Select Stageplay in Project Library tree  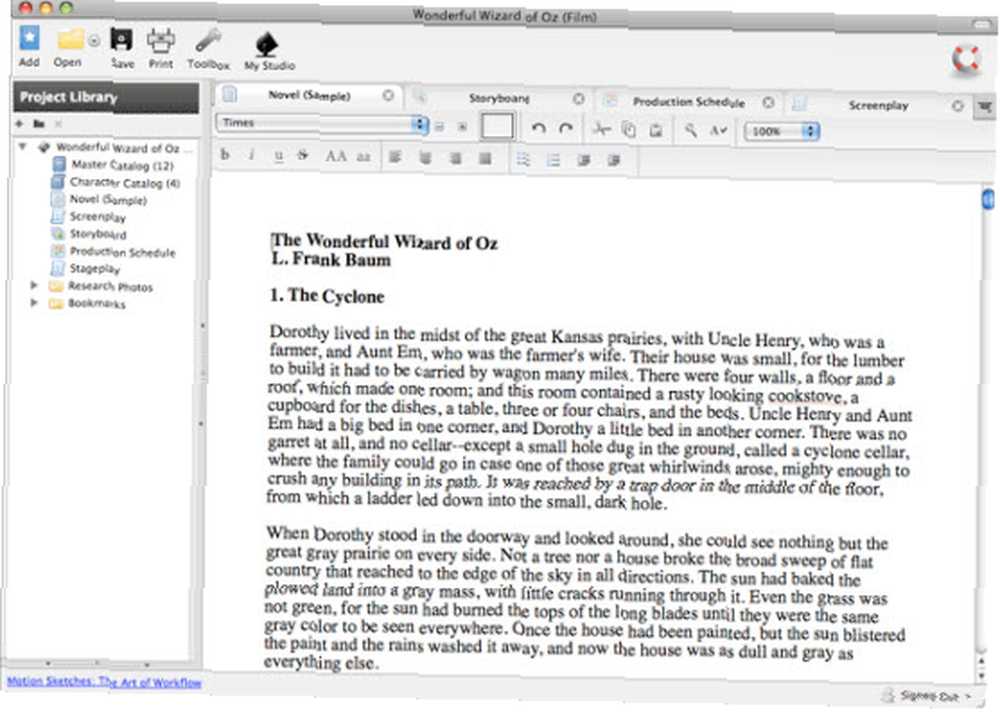(x=85, y=269)
